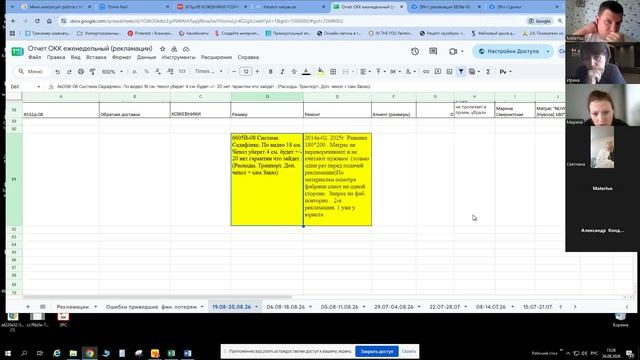Click the redo arrow in the toolbar

point(69,71)
